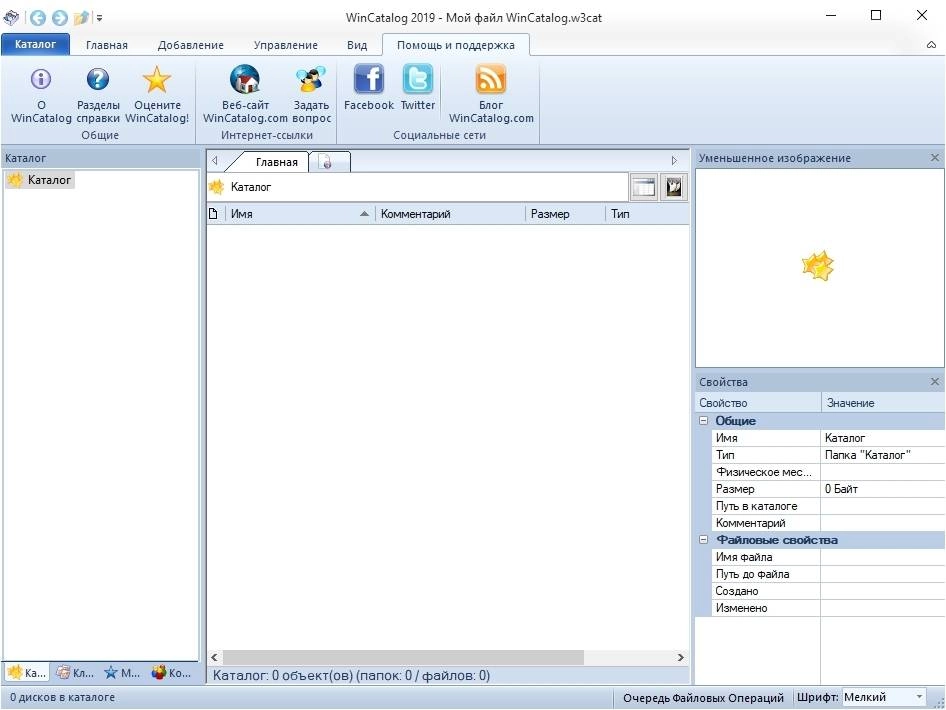Switch to the Управление ribbon tab
Image resolution: width=946 pixels, height=710 pixels.
pyautogui.click(x=285, y=45)
